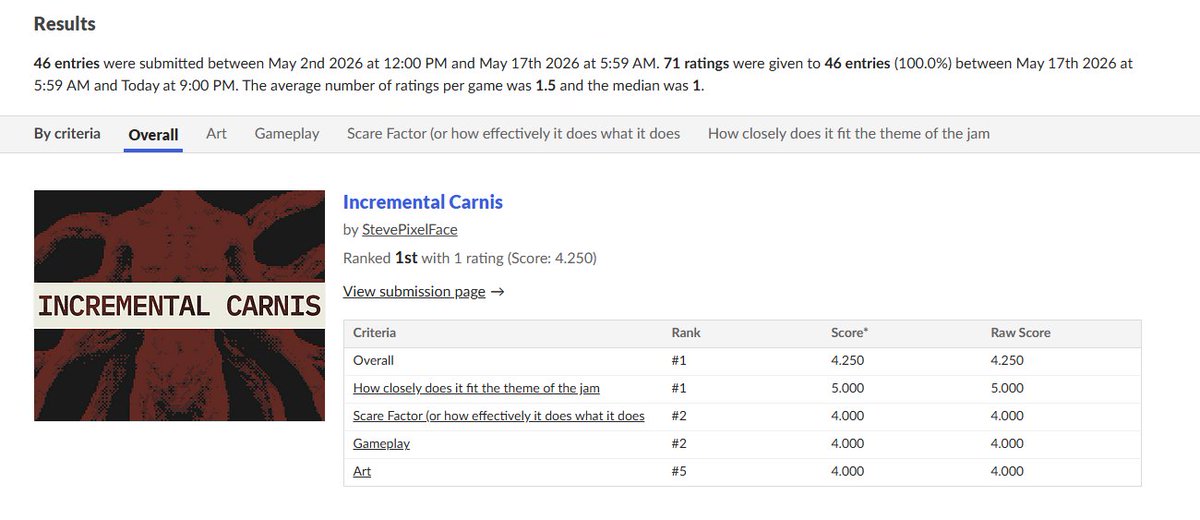Click the #1 rank in Overall row

click(x=680, y=360)
